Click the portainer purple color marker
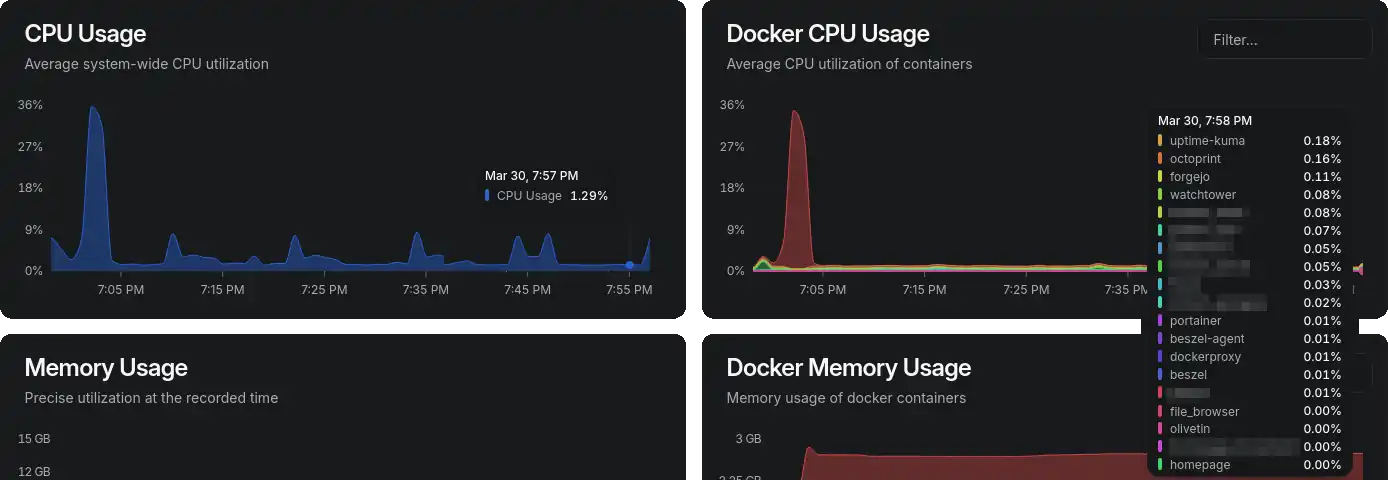 click(1160, 321)
